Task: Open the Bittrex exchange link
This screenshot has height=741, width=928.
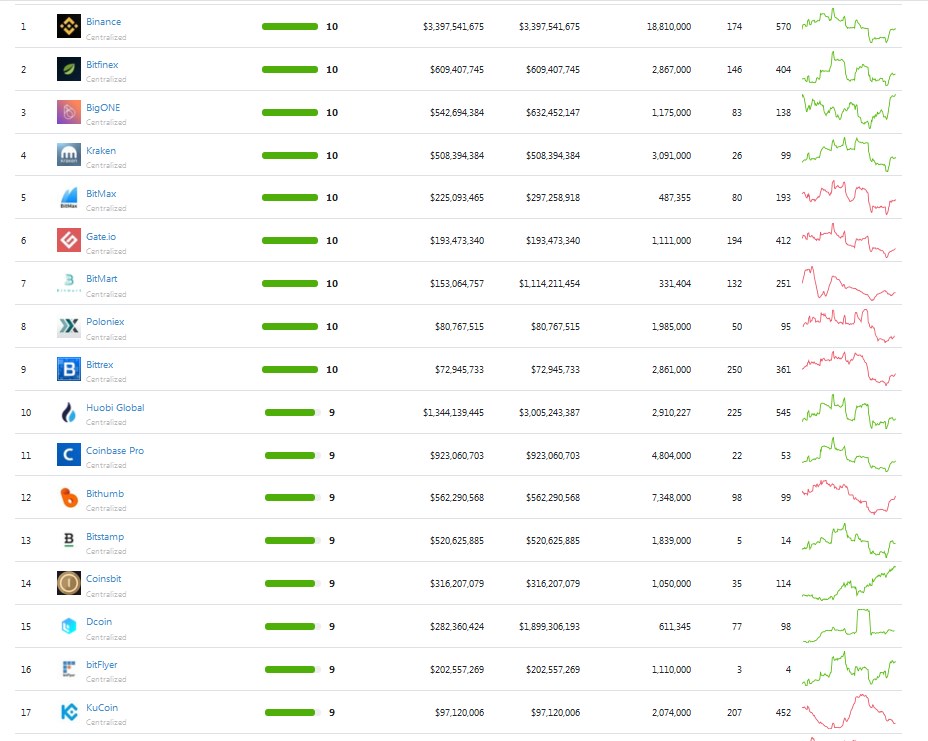Action: tap(99, 365)
